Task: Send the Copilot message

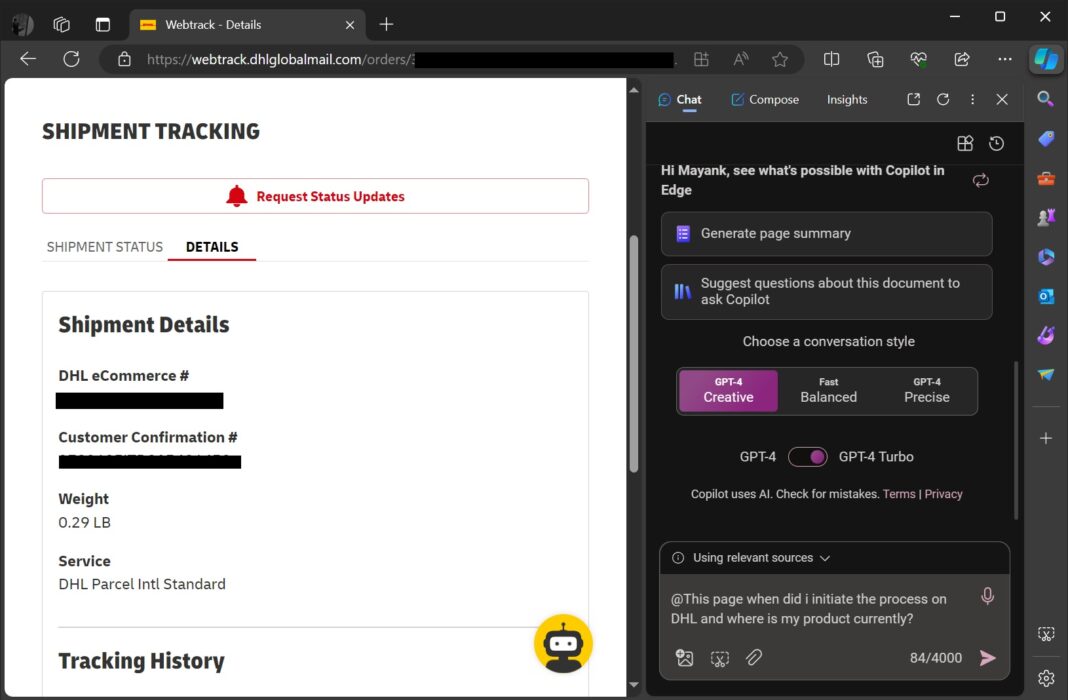Action: point(988,658)
